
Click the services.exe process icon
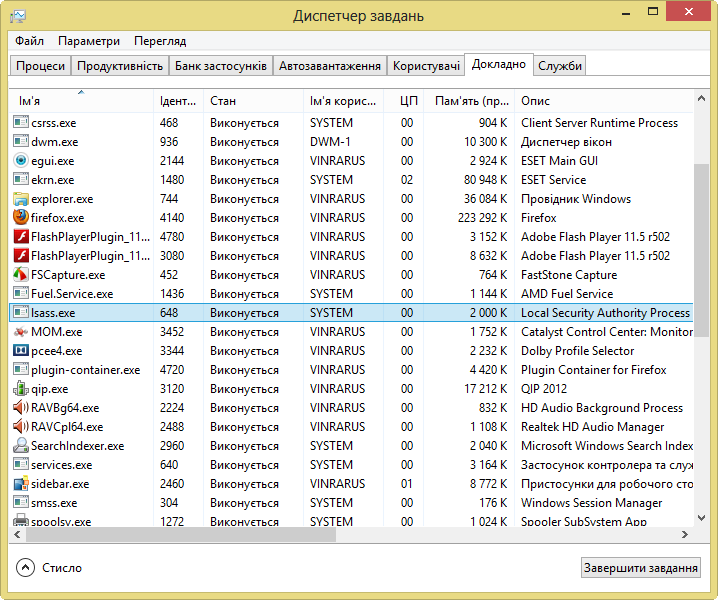pos(21,464)
